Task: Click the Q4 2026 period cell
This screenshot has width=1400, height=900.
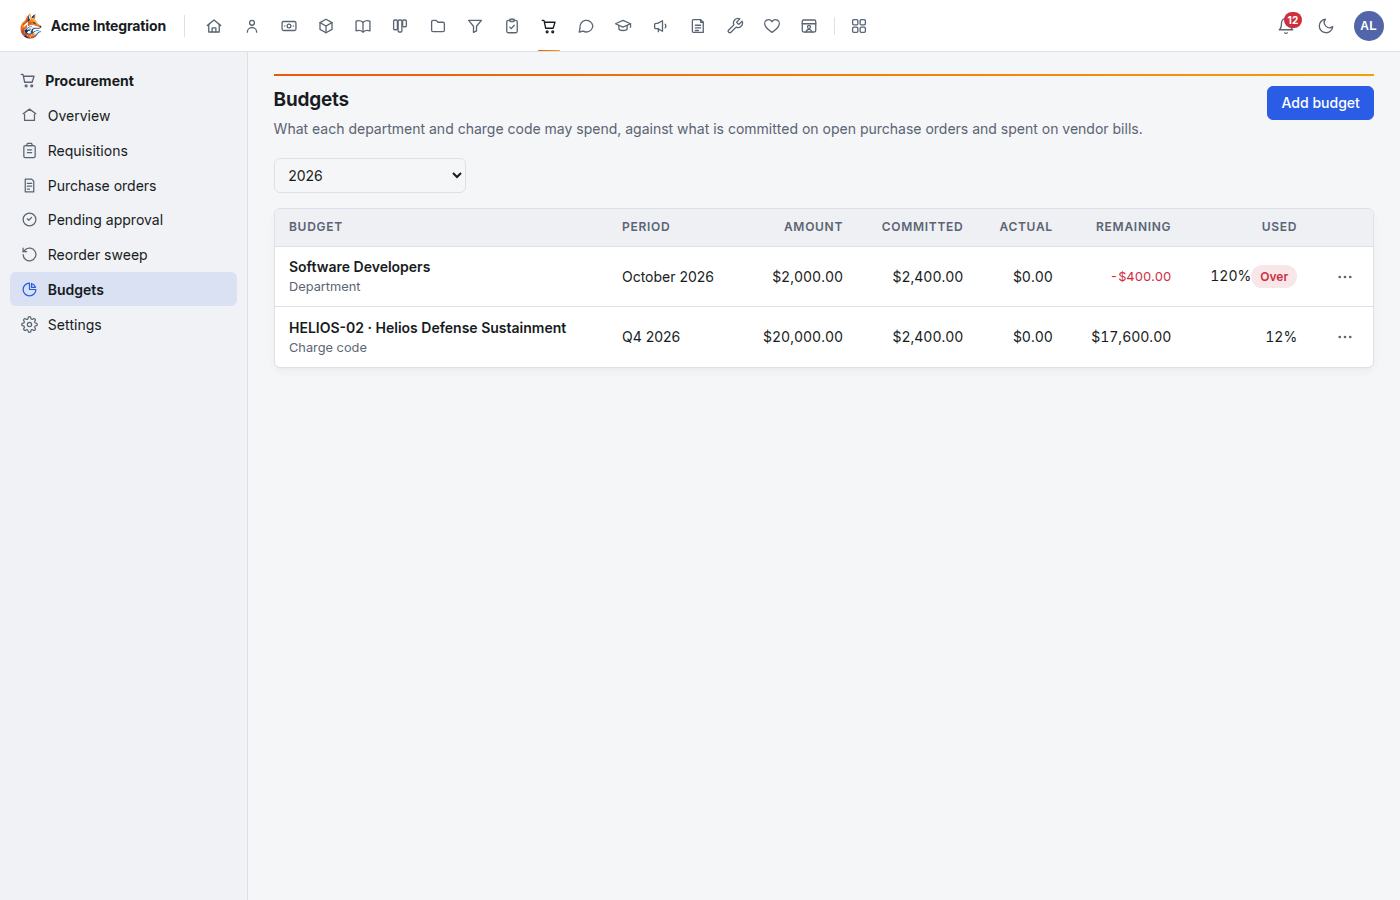Action: pyautogui.click(x=651, y=337)
